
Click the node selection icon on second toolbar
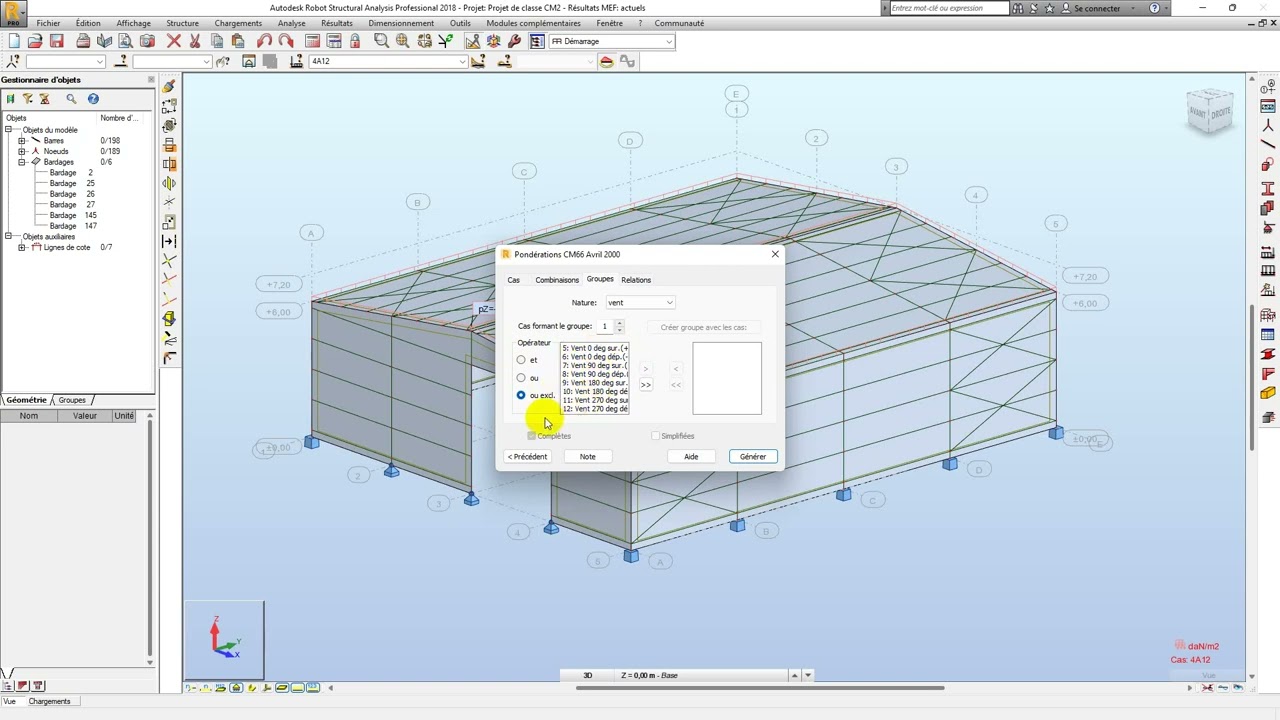point(13,61)
